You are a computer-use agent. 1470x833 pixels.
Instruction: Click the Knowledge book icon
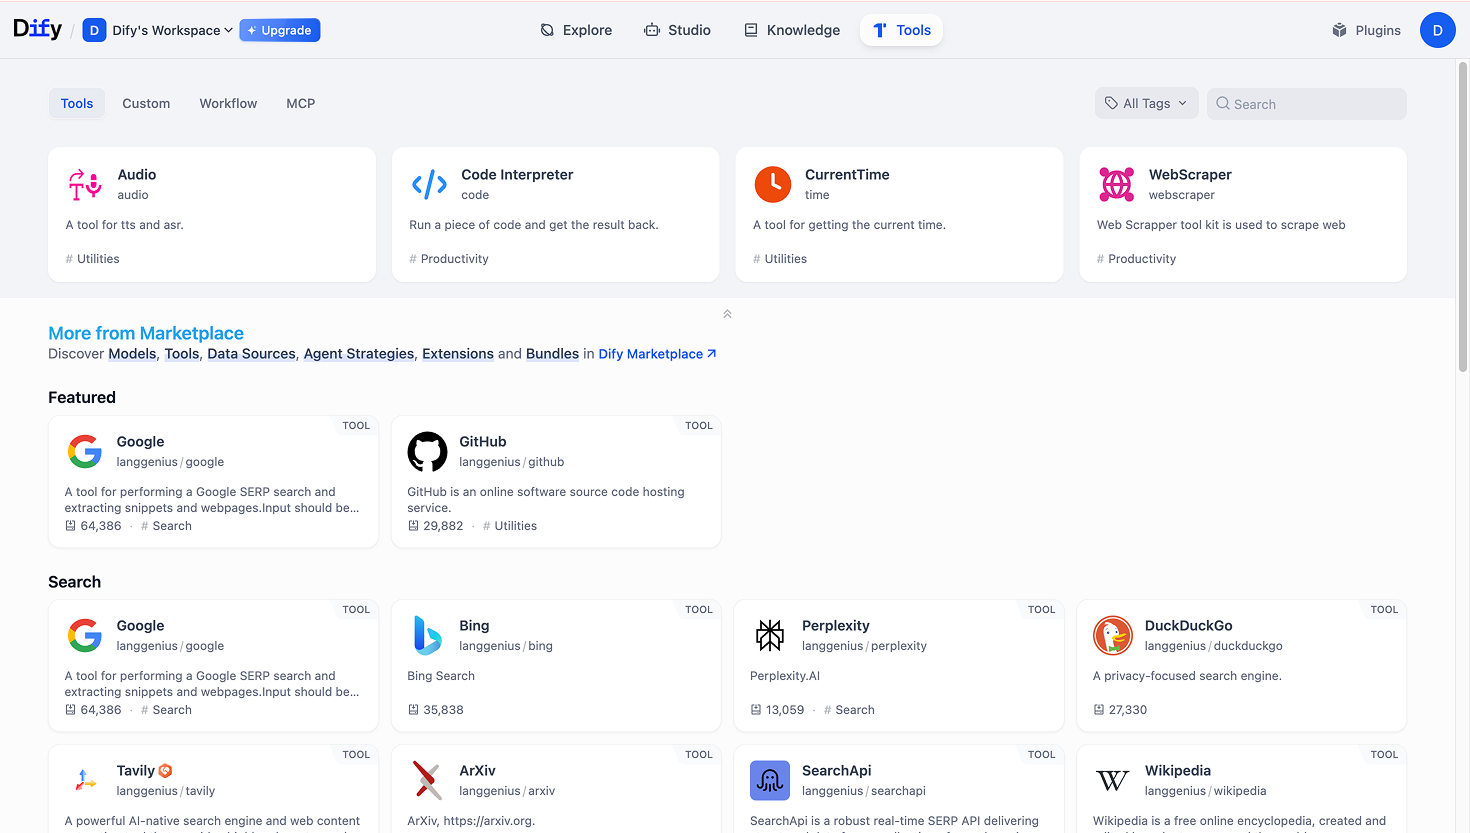click(751, 30)
